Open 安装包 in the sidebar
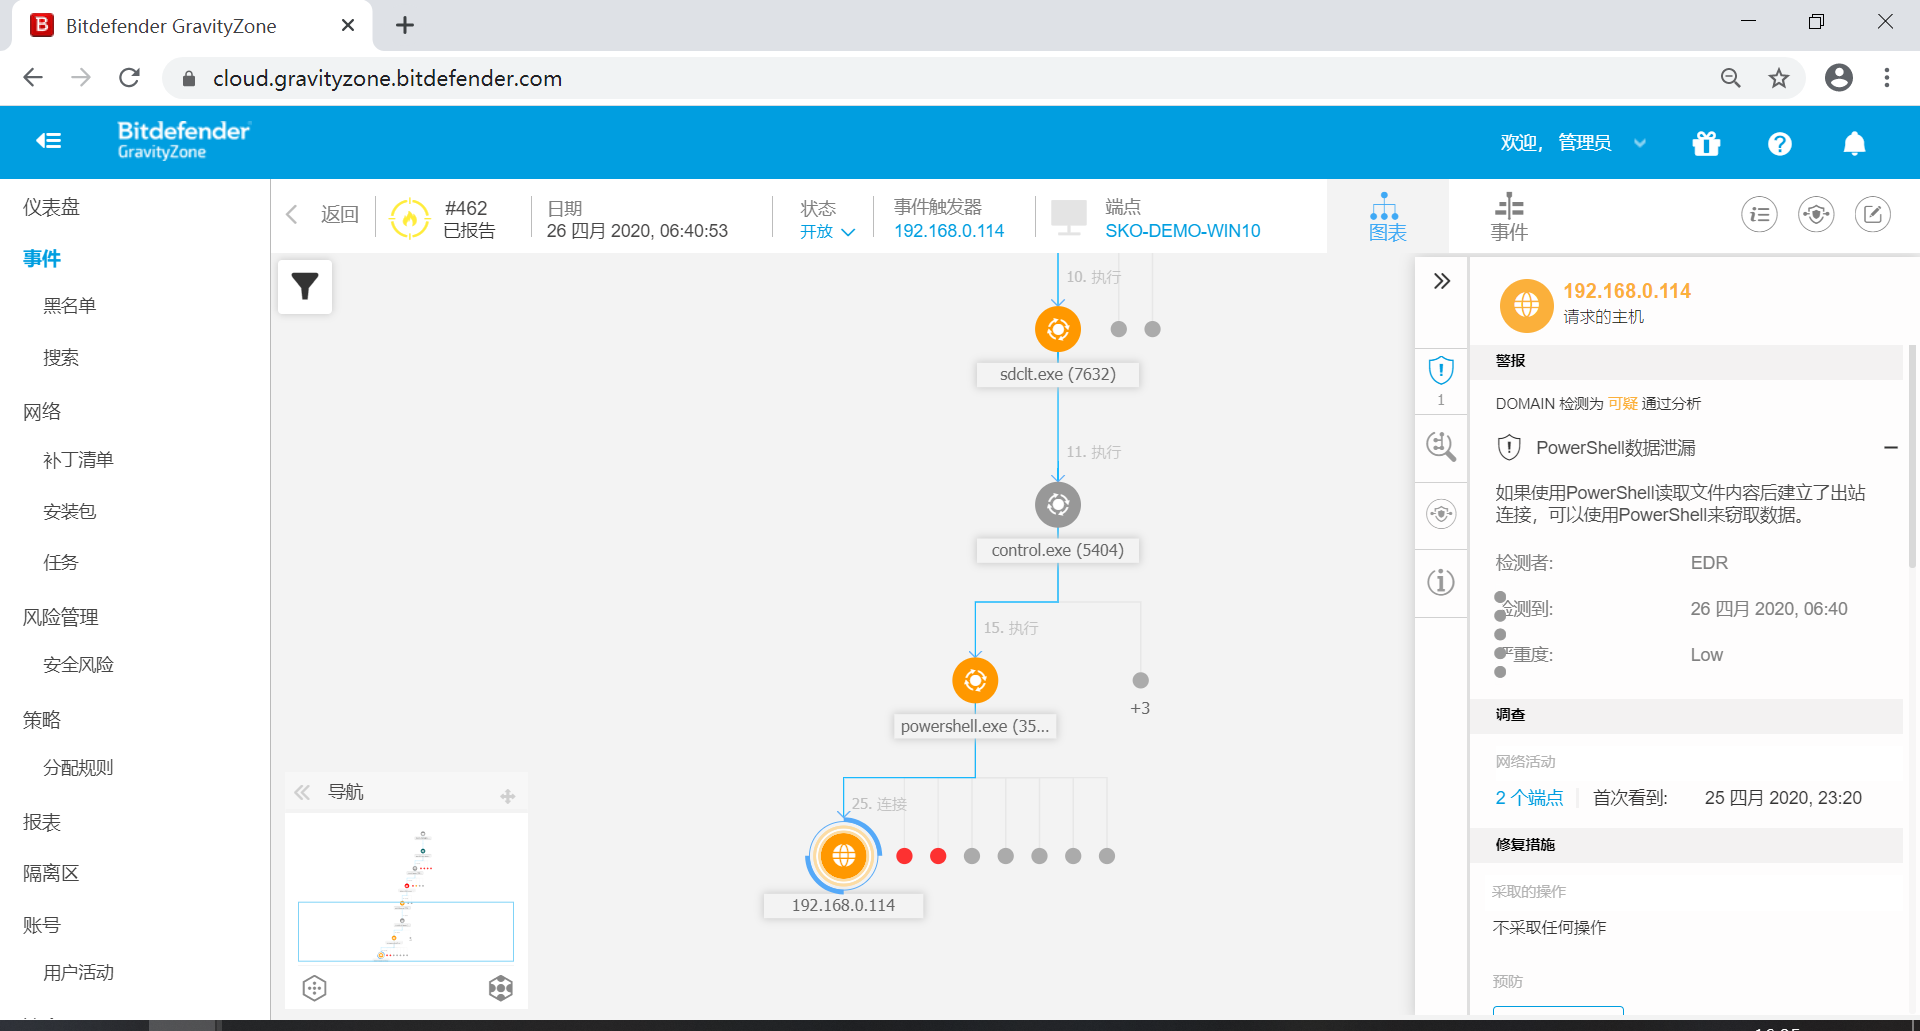This screenshot has width=1920, height=1031. coord(69,512)
